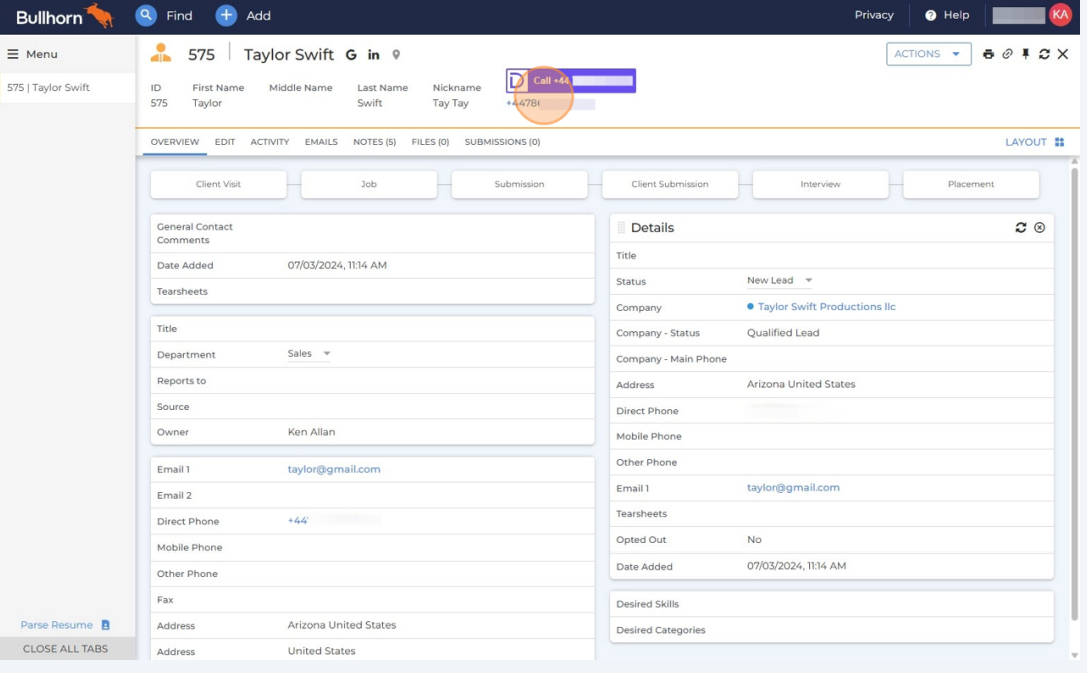Click the Desired Categories row

coord(831,630)
